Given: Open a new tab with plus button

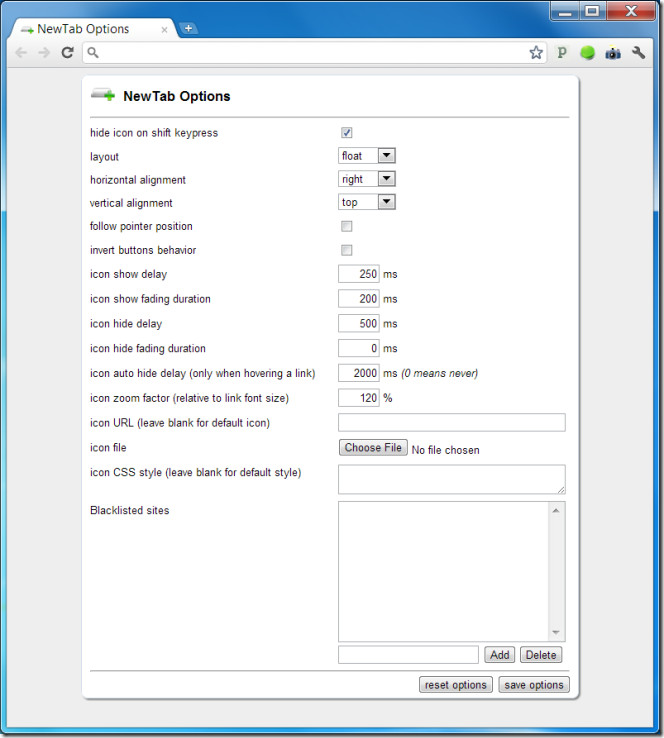Looking at the screenshot, I should pyautogui.click(x=188, y=28).
